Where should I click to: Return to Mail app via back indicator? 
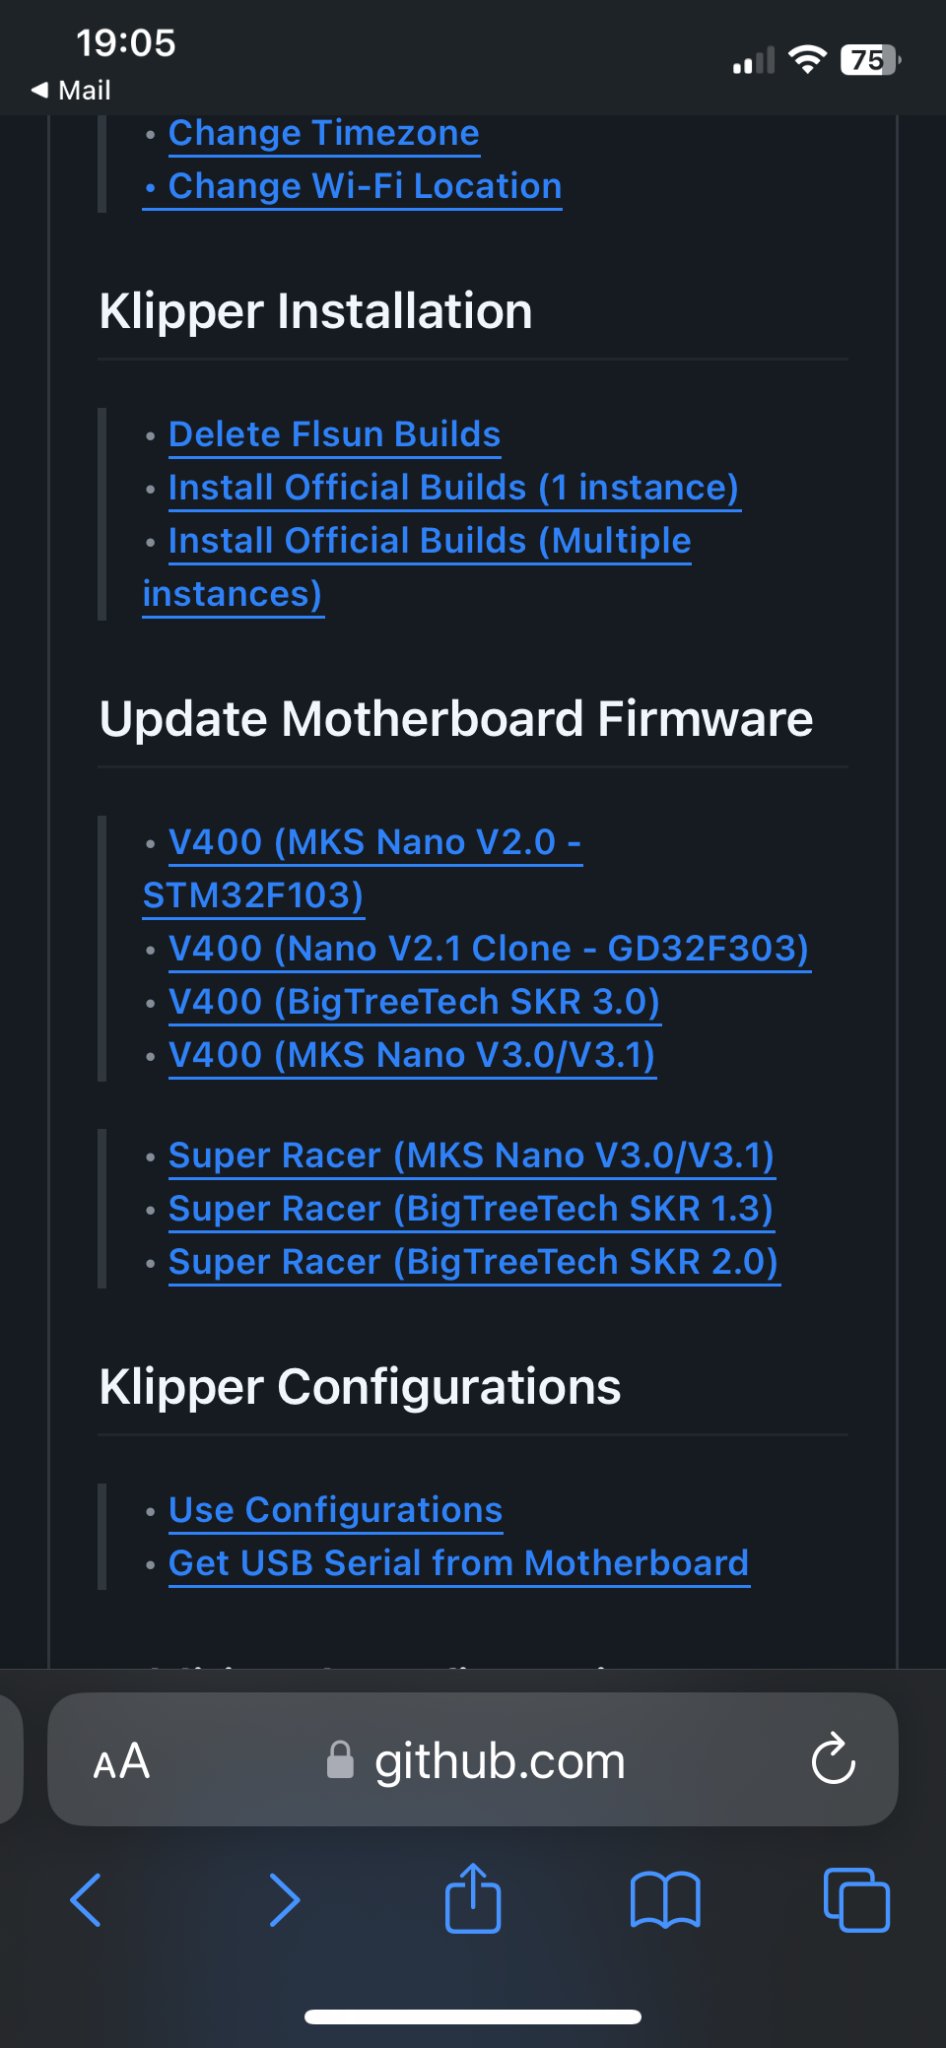pos(71,90)
